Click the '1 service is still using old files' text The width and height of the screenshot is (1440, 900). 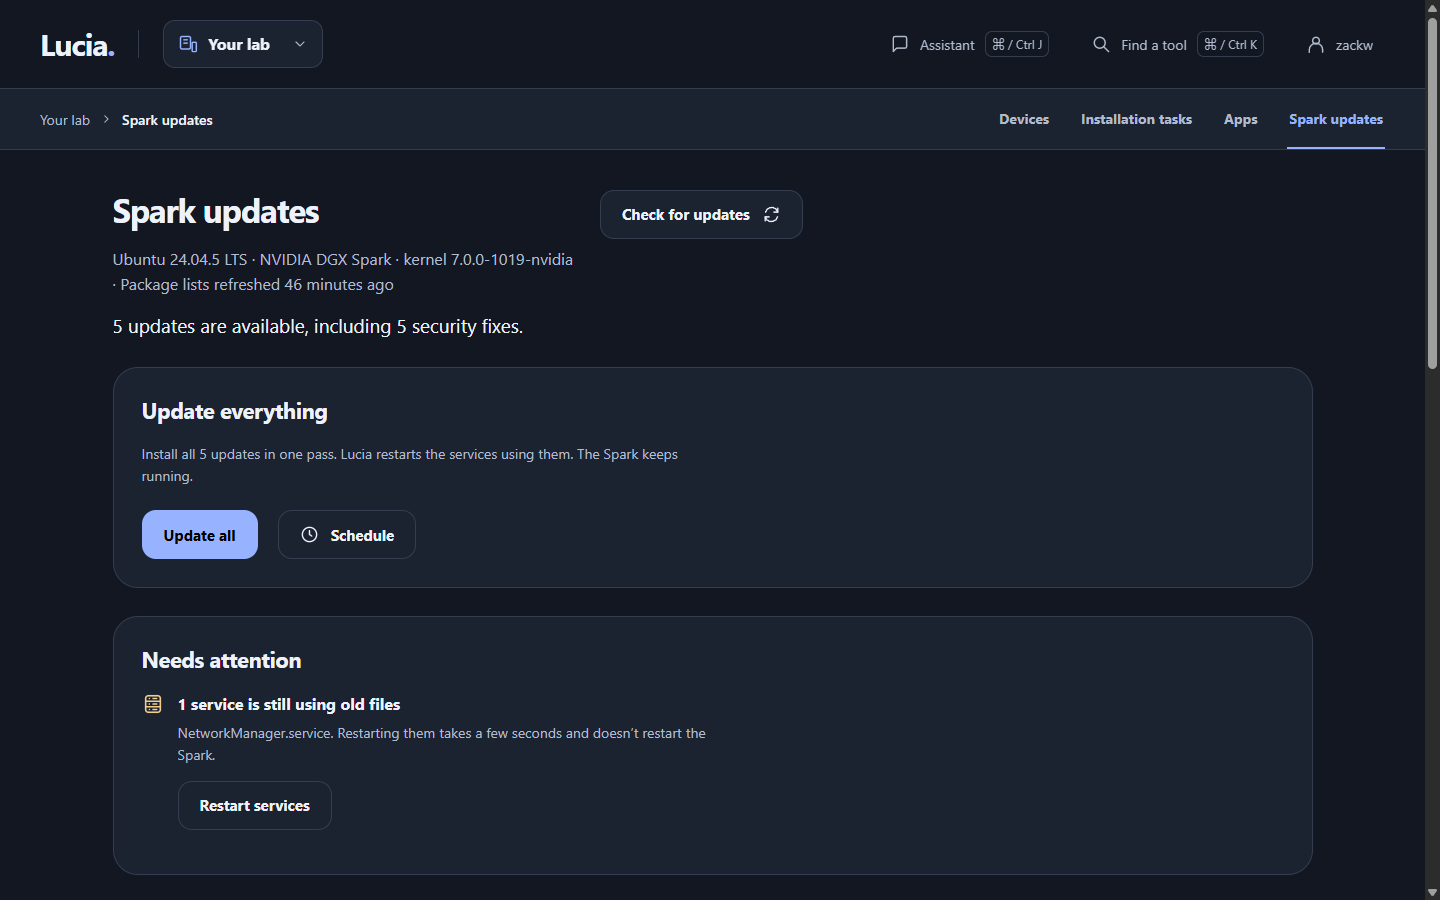[289, 704]
